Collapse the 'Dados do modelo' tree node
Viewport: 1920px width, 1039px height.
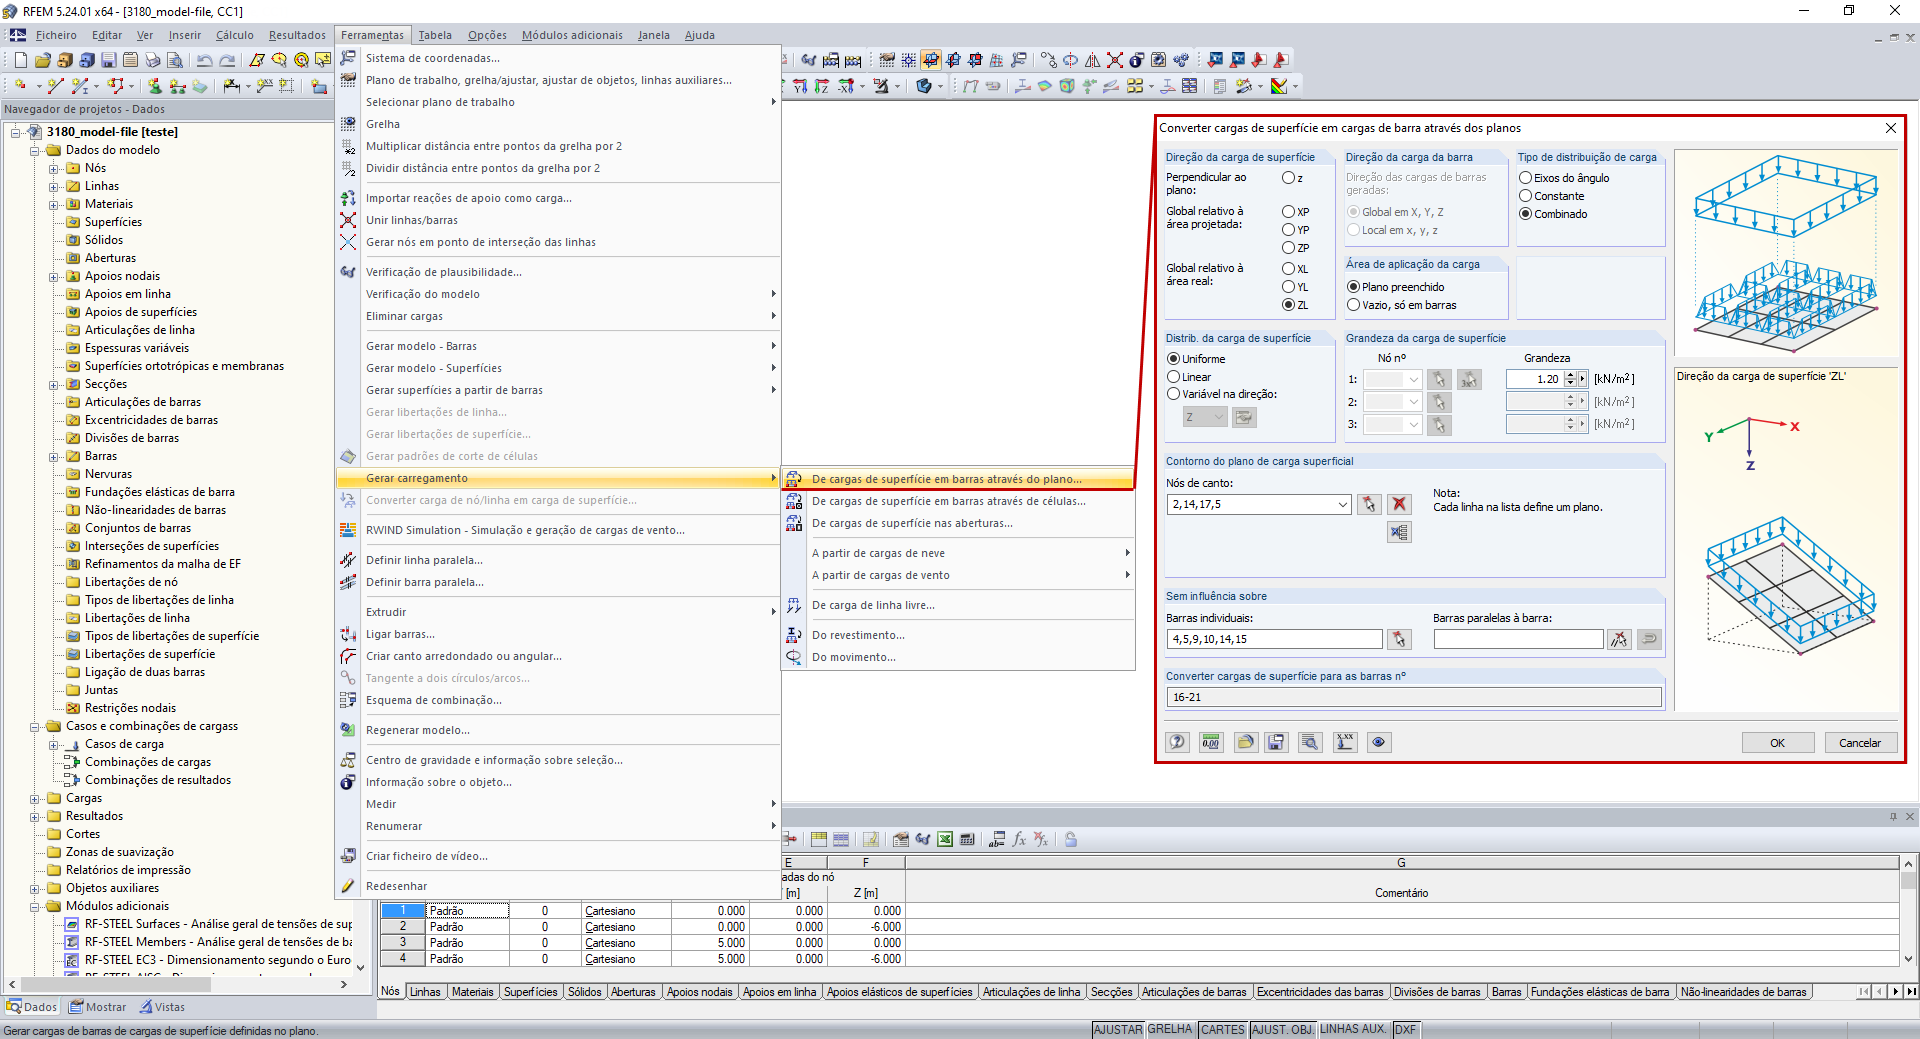[35, 150]
